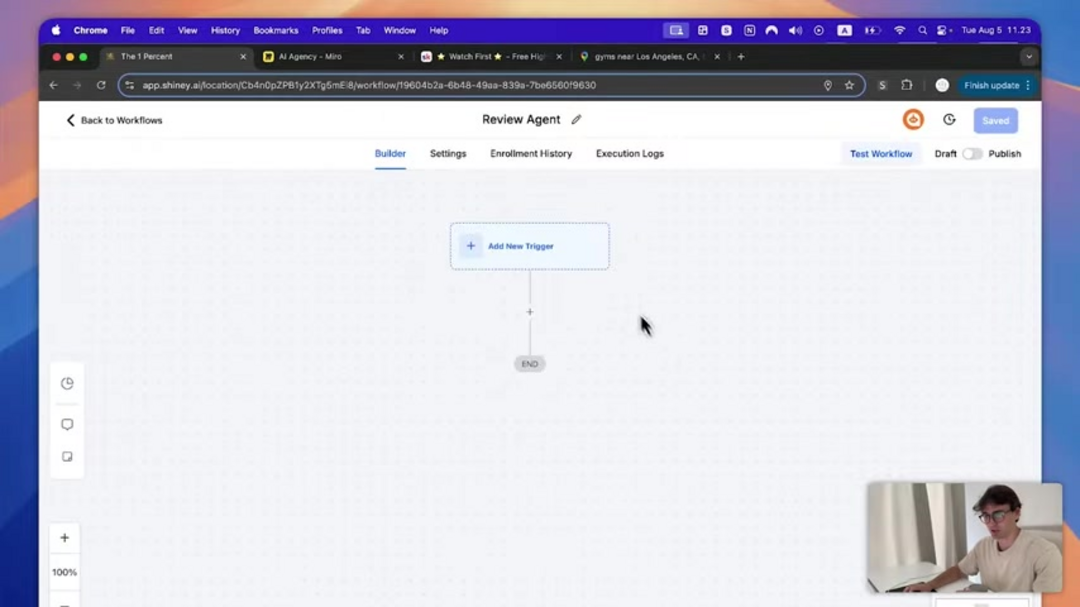Image resolution: width=1080 pixels, height=607 pixels.
Task: Switch to the Settings tab
Action: click(448, 154)
